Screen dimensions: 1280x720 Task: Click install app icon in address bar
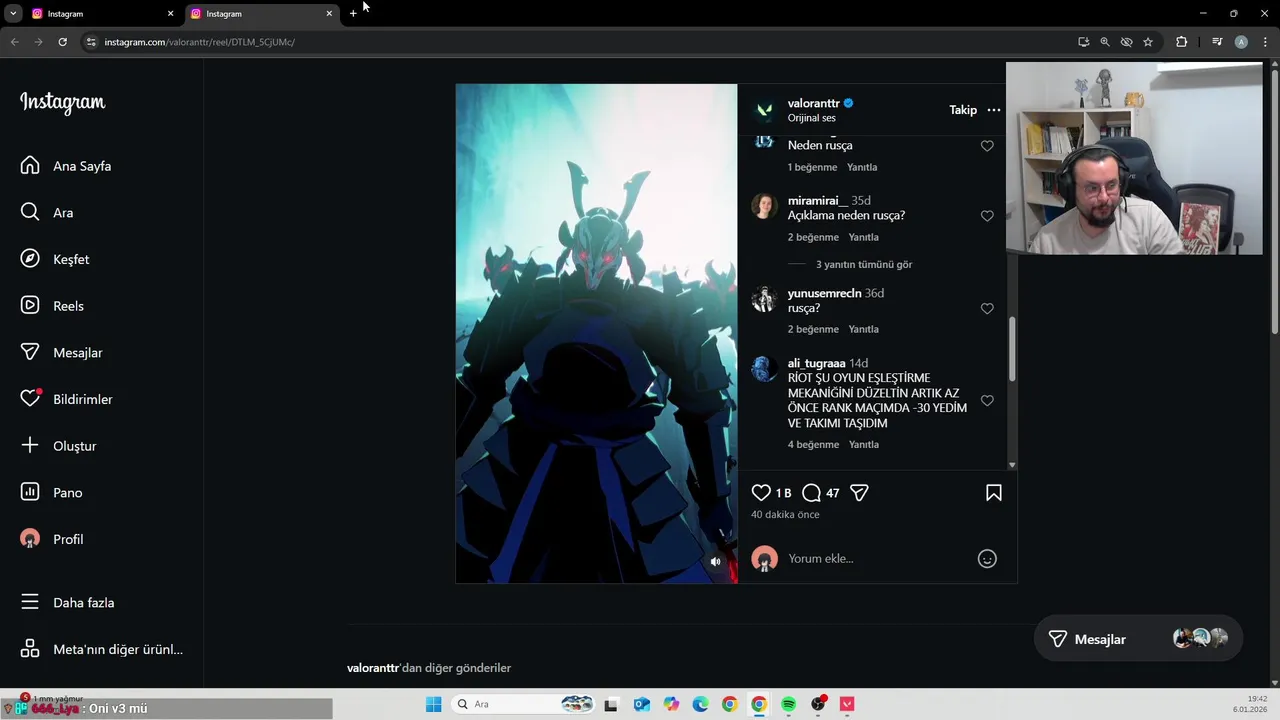pyautogui.click(x=1083, y=42)
